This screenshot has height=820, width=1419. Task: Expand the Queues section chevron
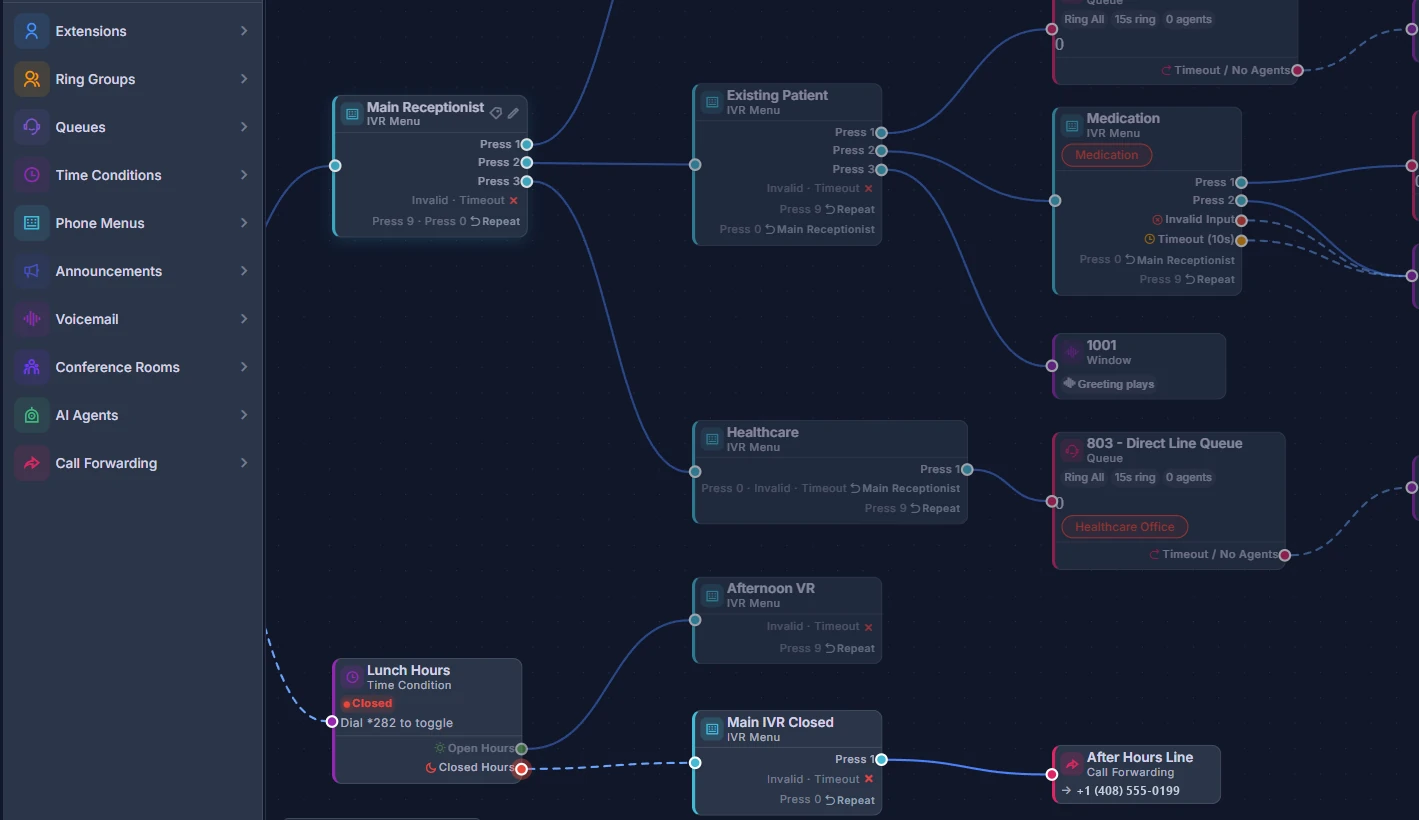click(x=244, y=127)
